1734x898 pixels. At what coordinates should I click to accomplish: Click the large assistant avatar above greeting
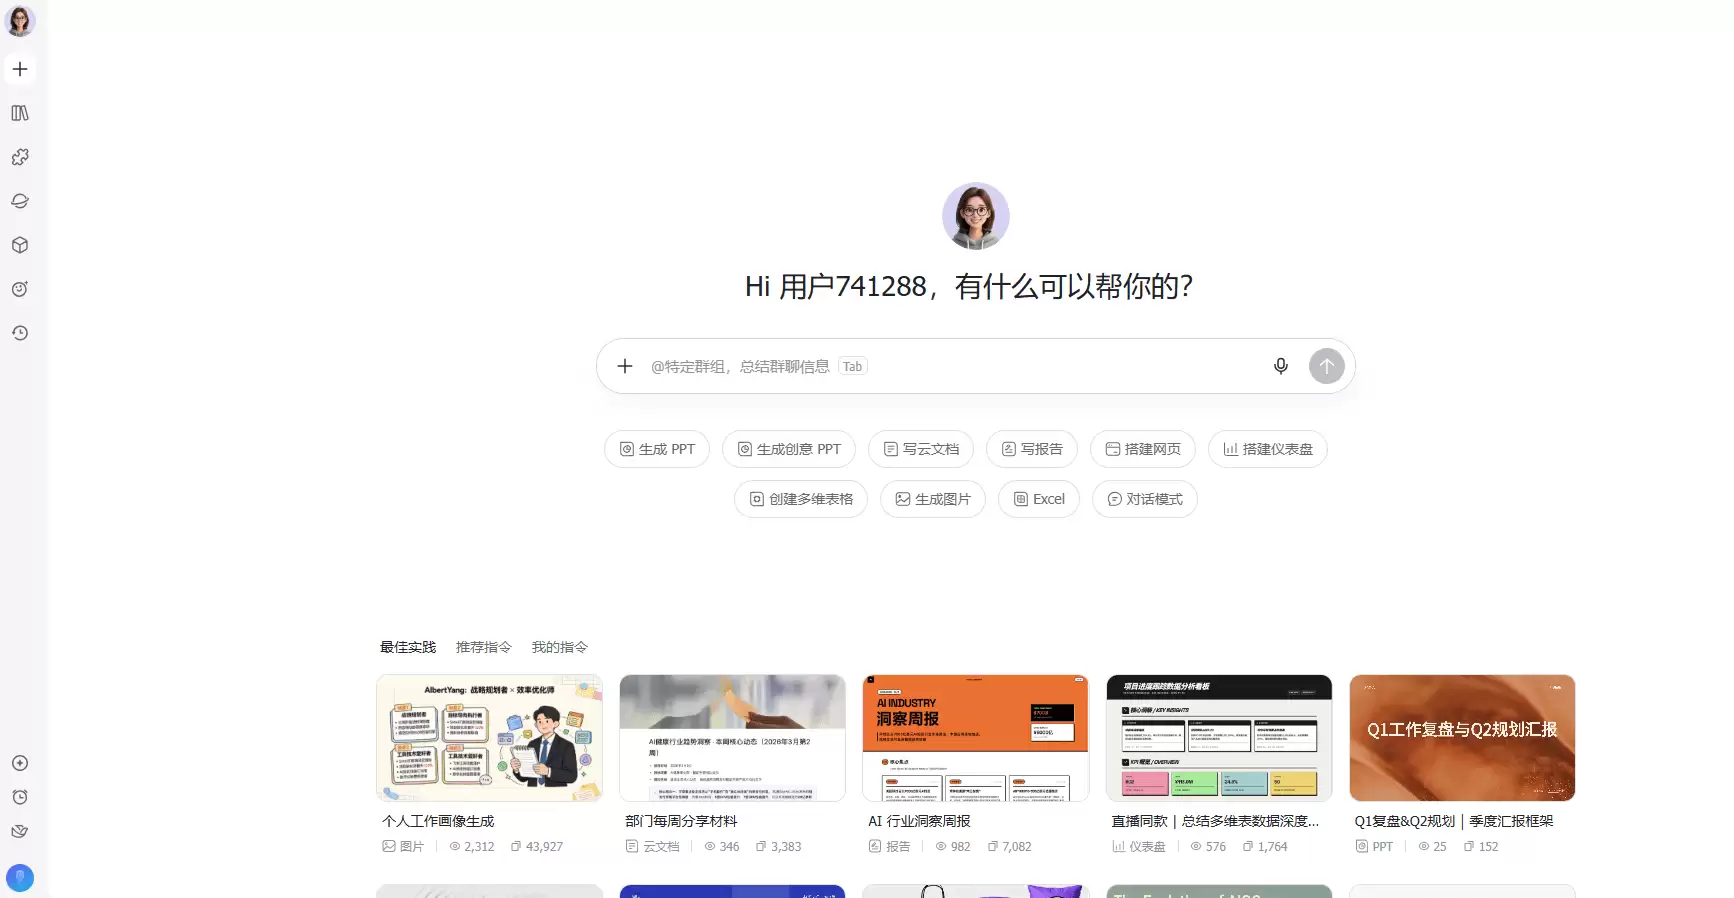[976, 216]
